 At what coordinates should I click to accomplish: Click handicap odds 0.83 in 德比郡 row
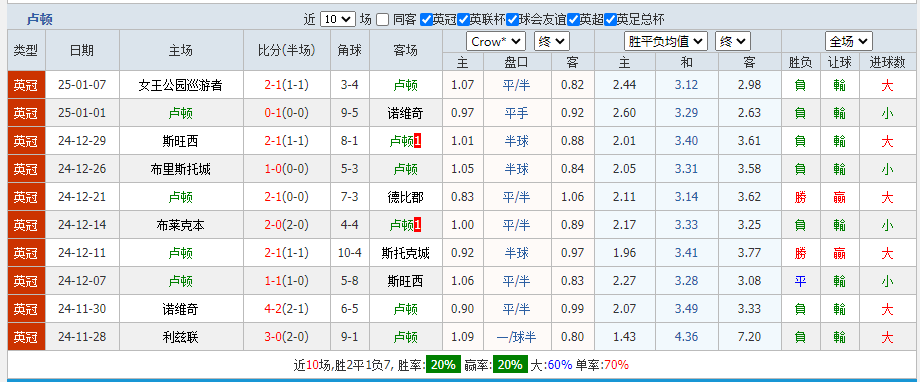coord(462,197)
